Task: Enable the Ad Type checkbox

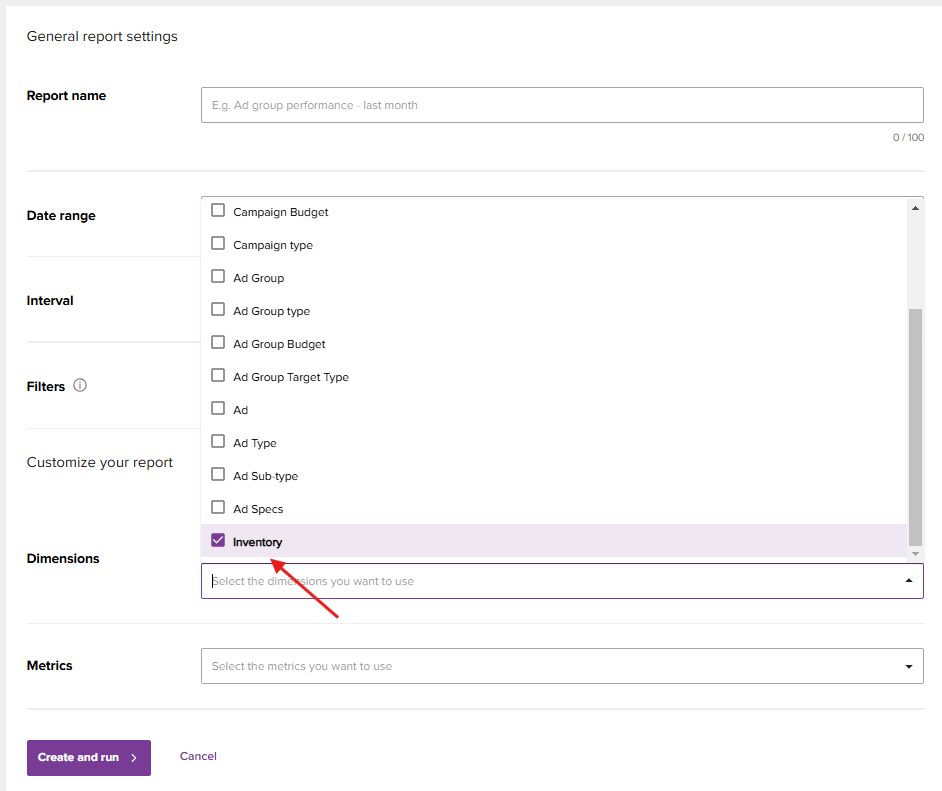Action: [x=218, y=441]
